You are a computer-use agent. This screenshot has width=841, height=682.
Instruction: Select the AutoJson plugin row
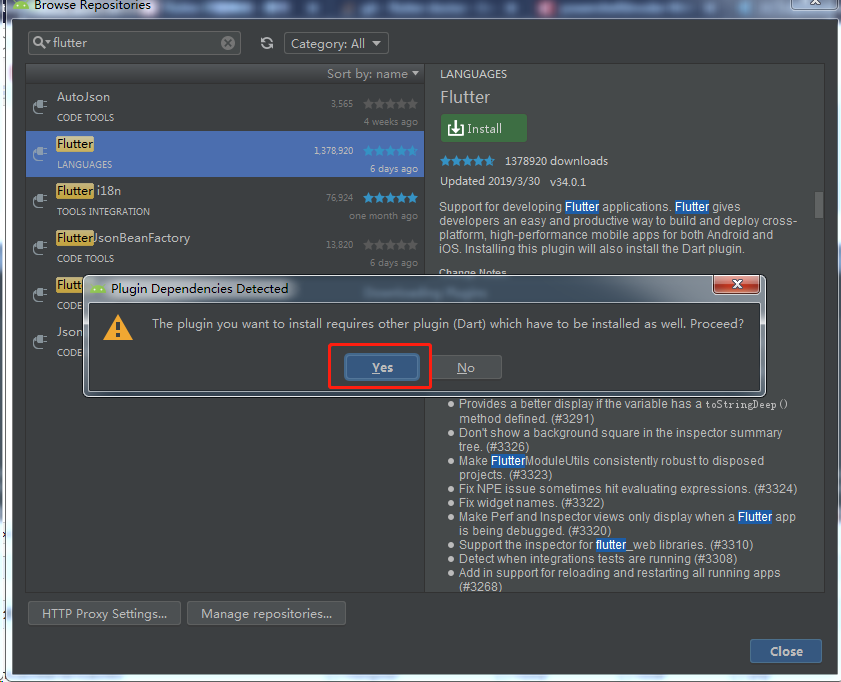coord(225,107)
